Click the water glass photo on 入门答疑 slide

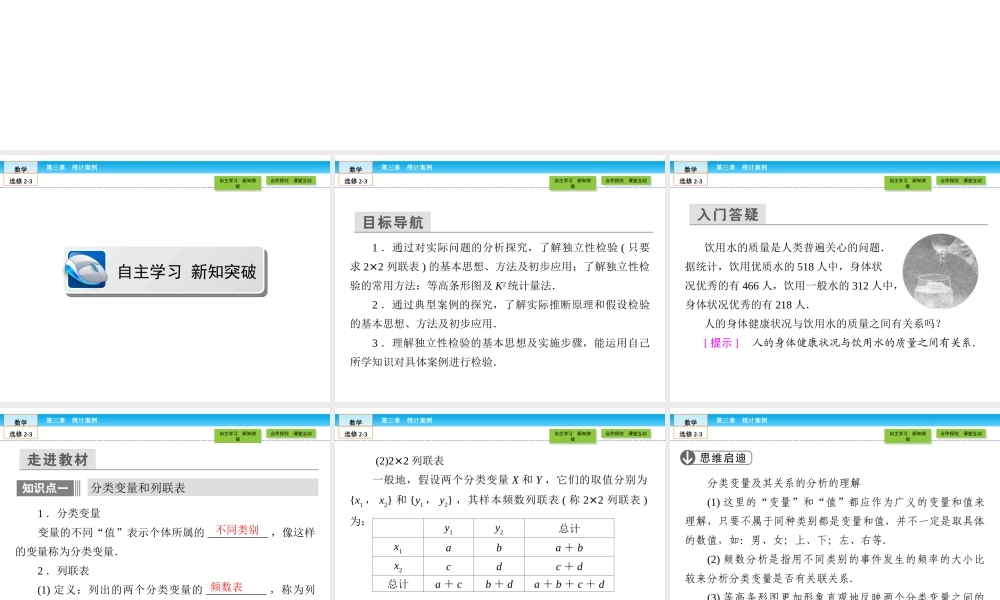[x=941, y=271]
